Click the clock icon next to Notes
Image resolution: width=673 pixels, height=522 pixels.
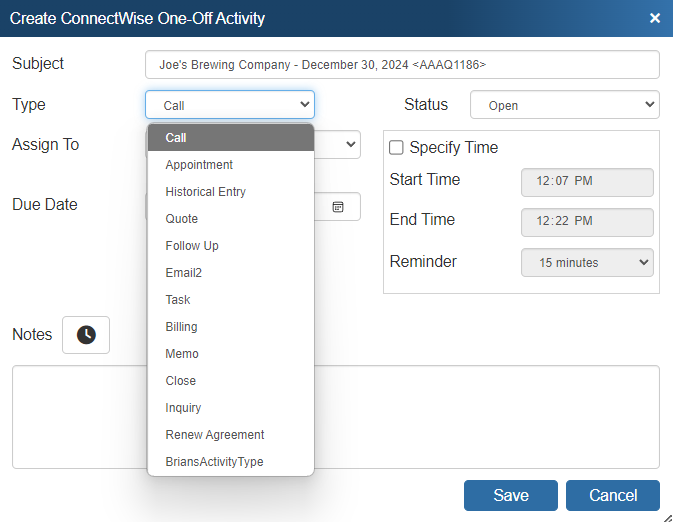(86, 335)
